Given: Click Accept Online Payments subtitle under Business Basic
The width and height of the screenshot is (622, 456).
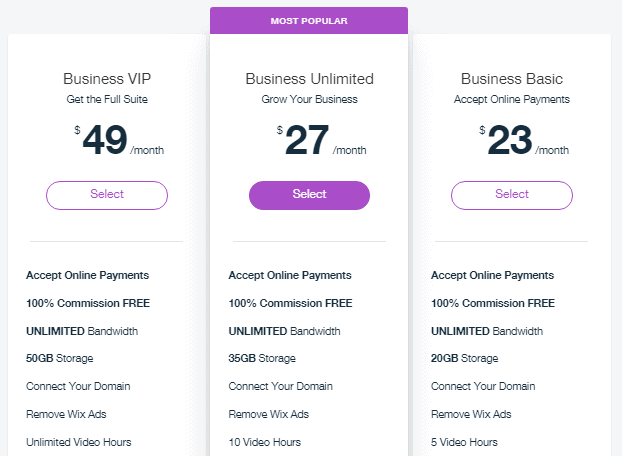Looking at the screenshot, I should coord(511,99).
